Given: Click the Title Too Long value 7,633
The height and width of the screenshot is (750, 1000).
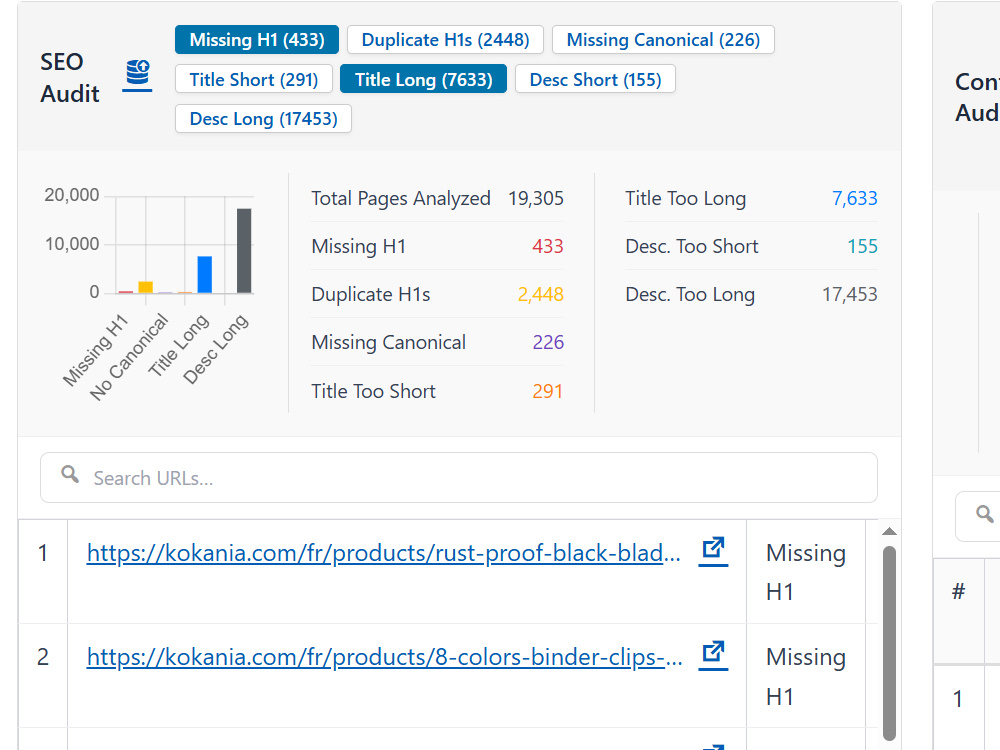Looking at the screenshot, I should coord(855,198).
